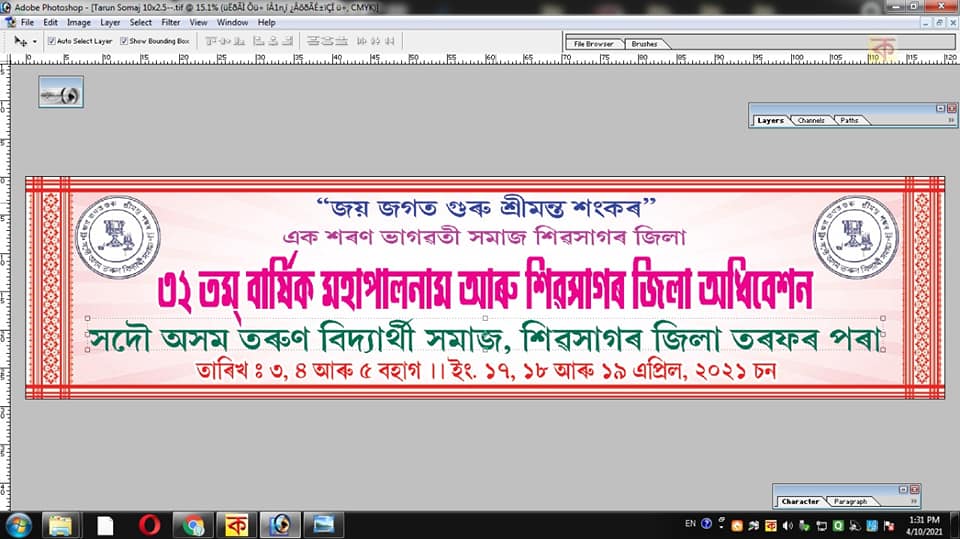
Task: Open the Layer menu
Action: coord(110,23)
